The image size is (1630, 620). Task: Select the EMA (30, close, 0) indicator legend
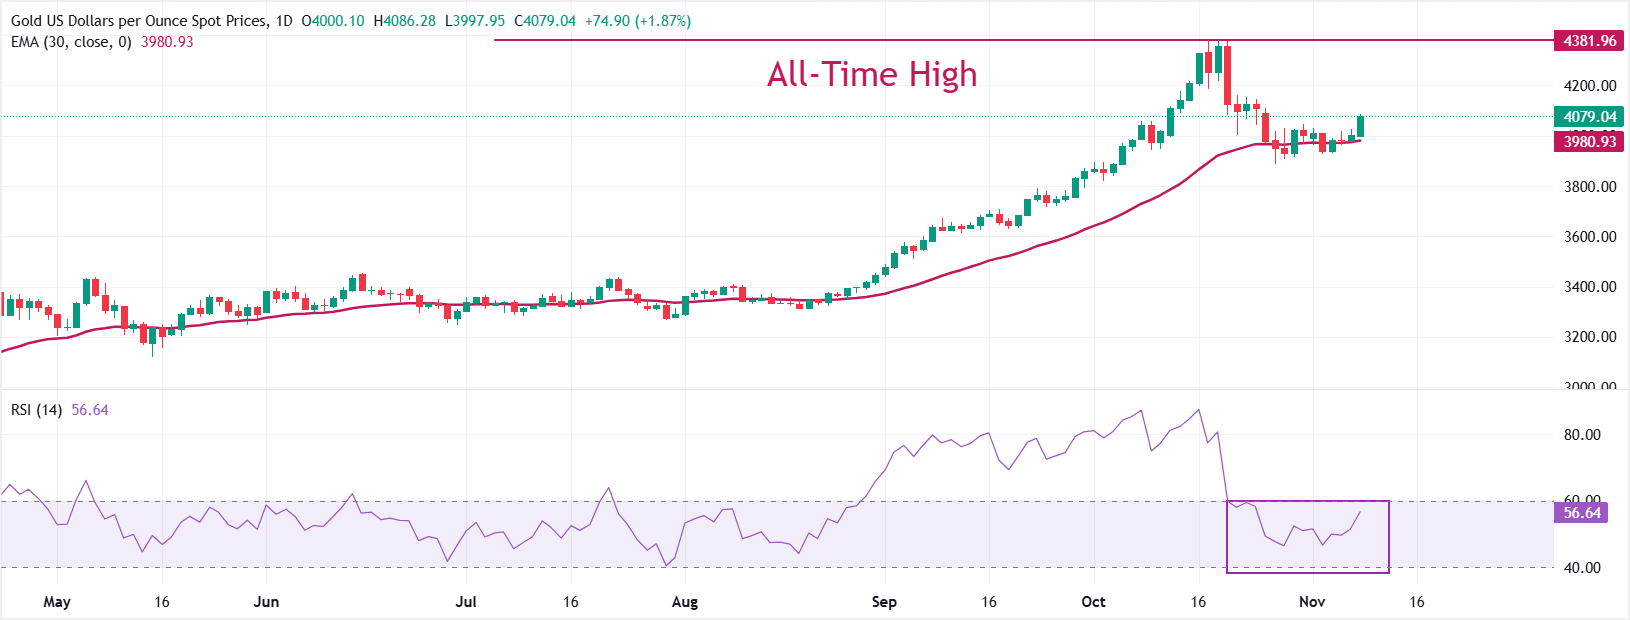(x=71, y=42)
